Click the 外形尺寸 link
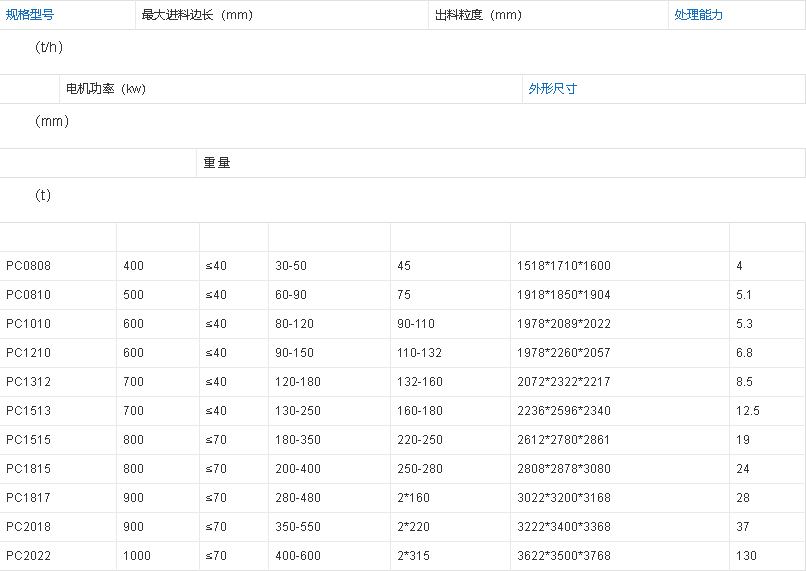This screenshot has height=571, width=806. pos(552,89)
